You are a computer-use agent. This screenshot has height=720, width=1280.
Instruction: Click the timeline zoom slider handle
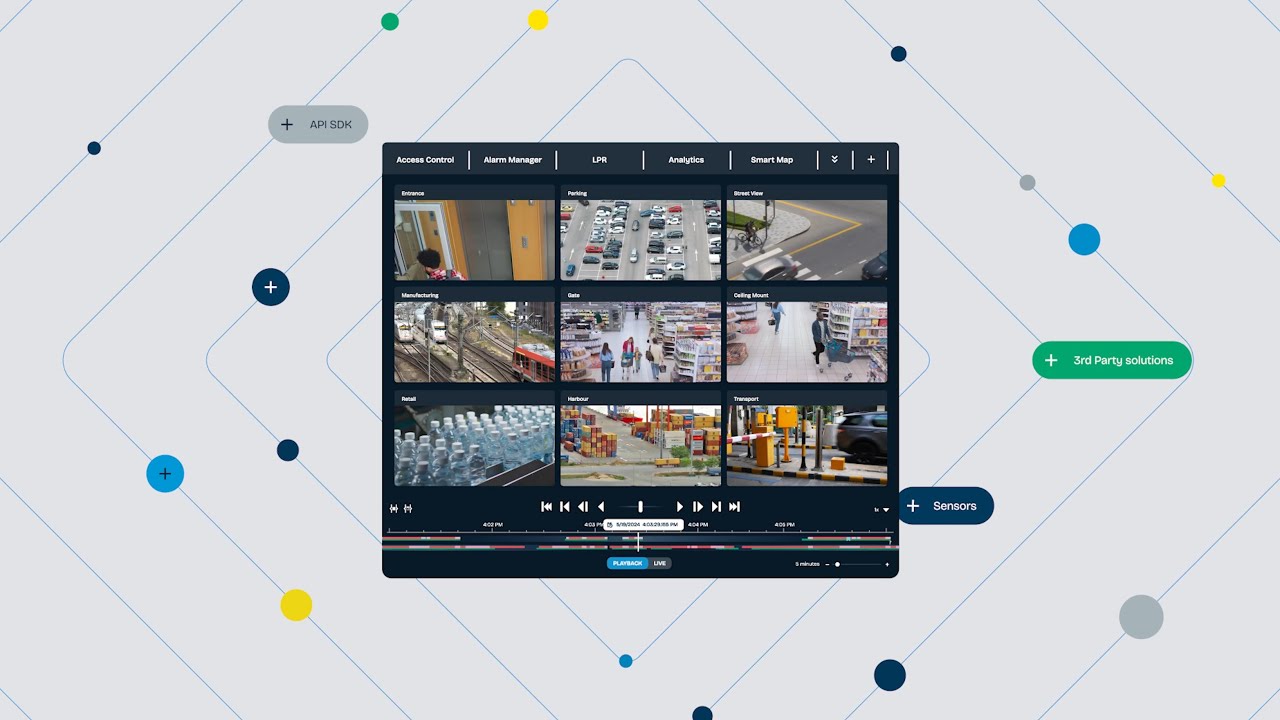pyautogui.click(x=837, y=564)
